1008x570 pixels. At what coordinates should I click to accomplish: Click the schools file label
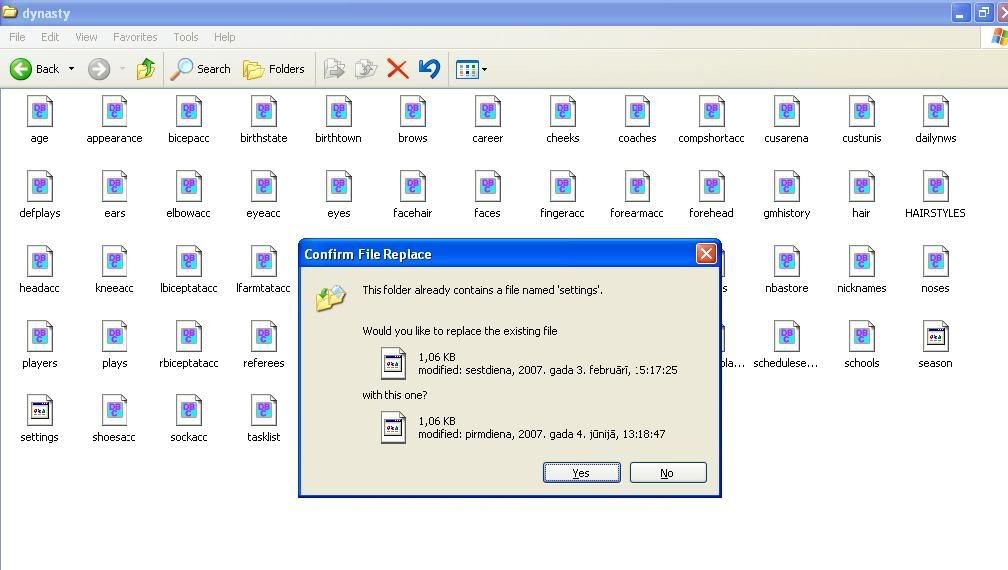click(861, 363)
